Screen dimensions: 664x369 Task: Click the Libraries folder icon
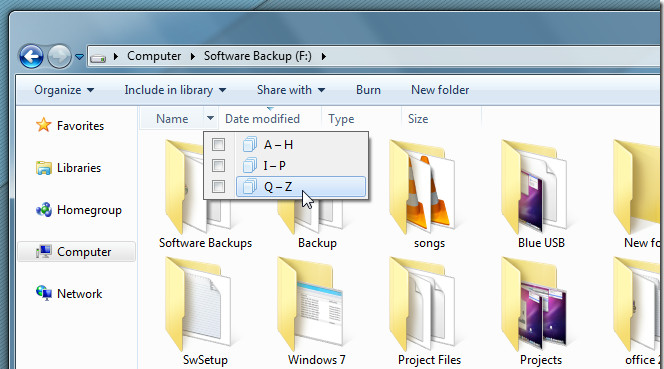(44, 168)
